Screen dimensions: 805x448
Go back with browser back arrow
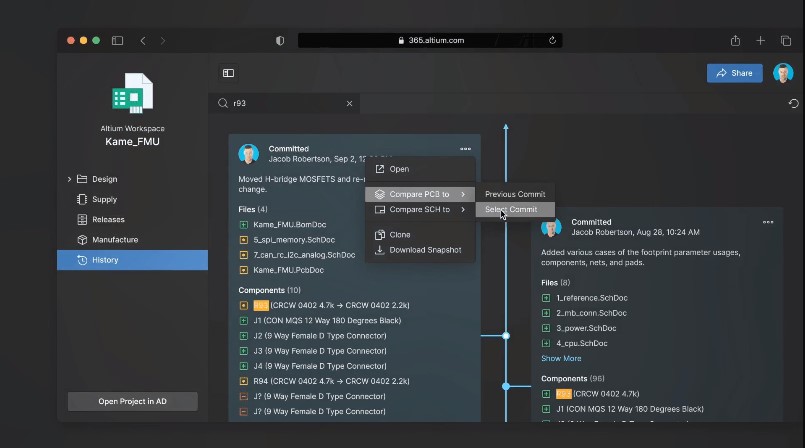[143, 41]
